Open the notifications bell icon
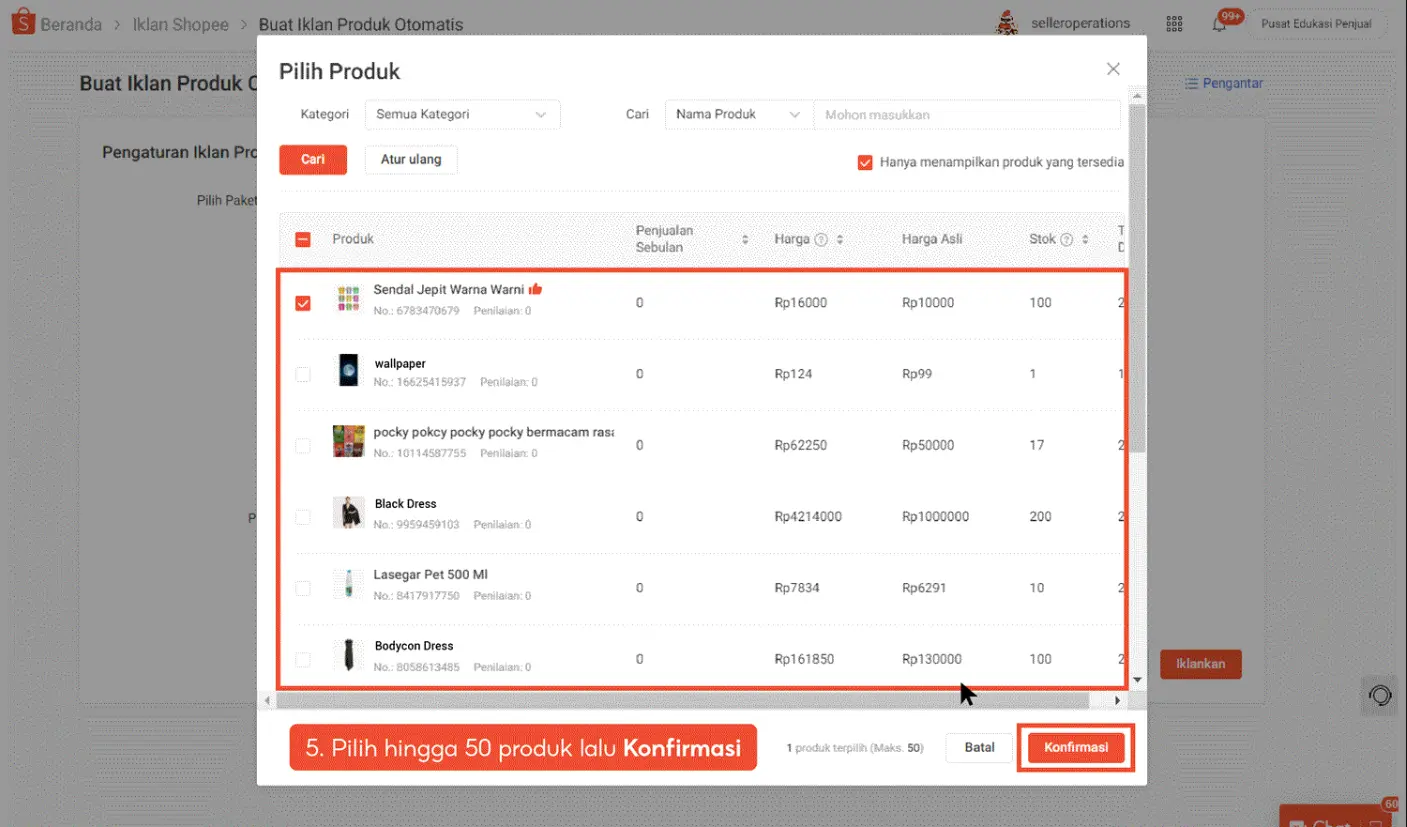 [x=1219, y=24]
